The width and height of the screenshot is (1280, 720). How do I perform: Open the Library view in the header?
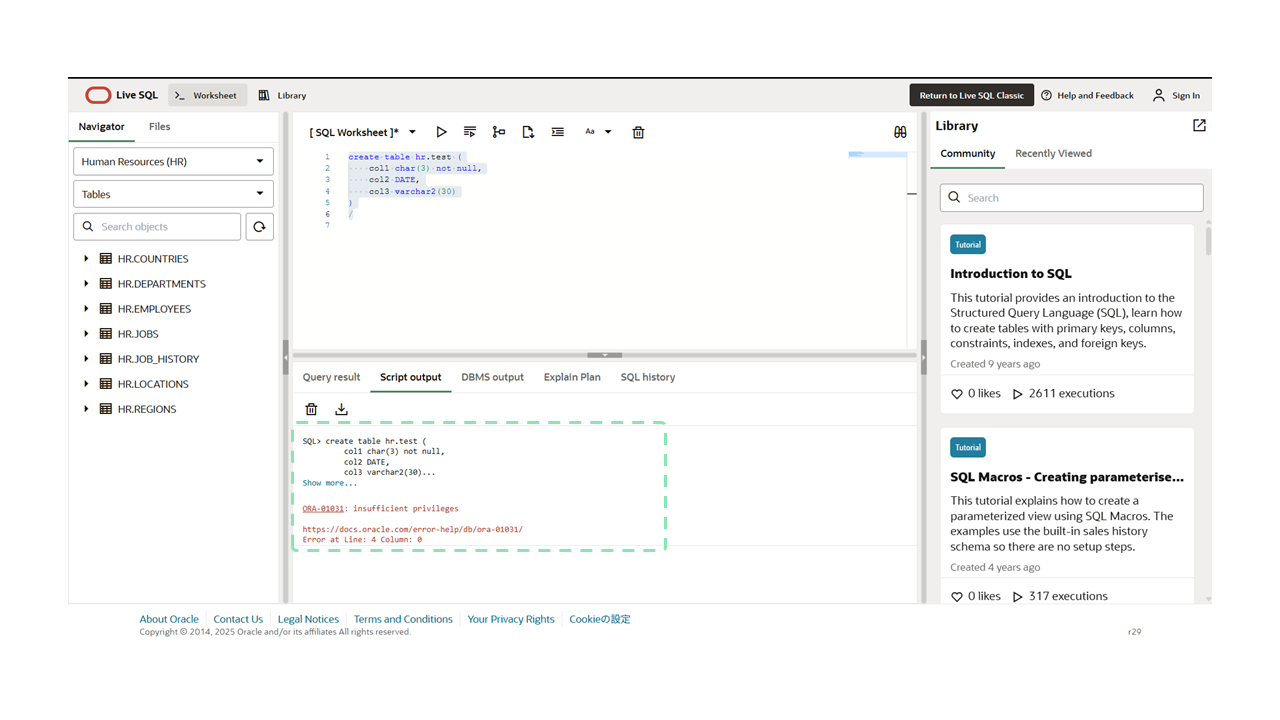coord(282,95)
